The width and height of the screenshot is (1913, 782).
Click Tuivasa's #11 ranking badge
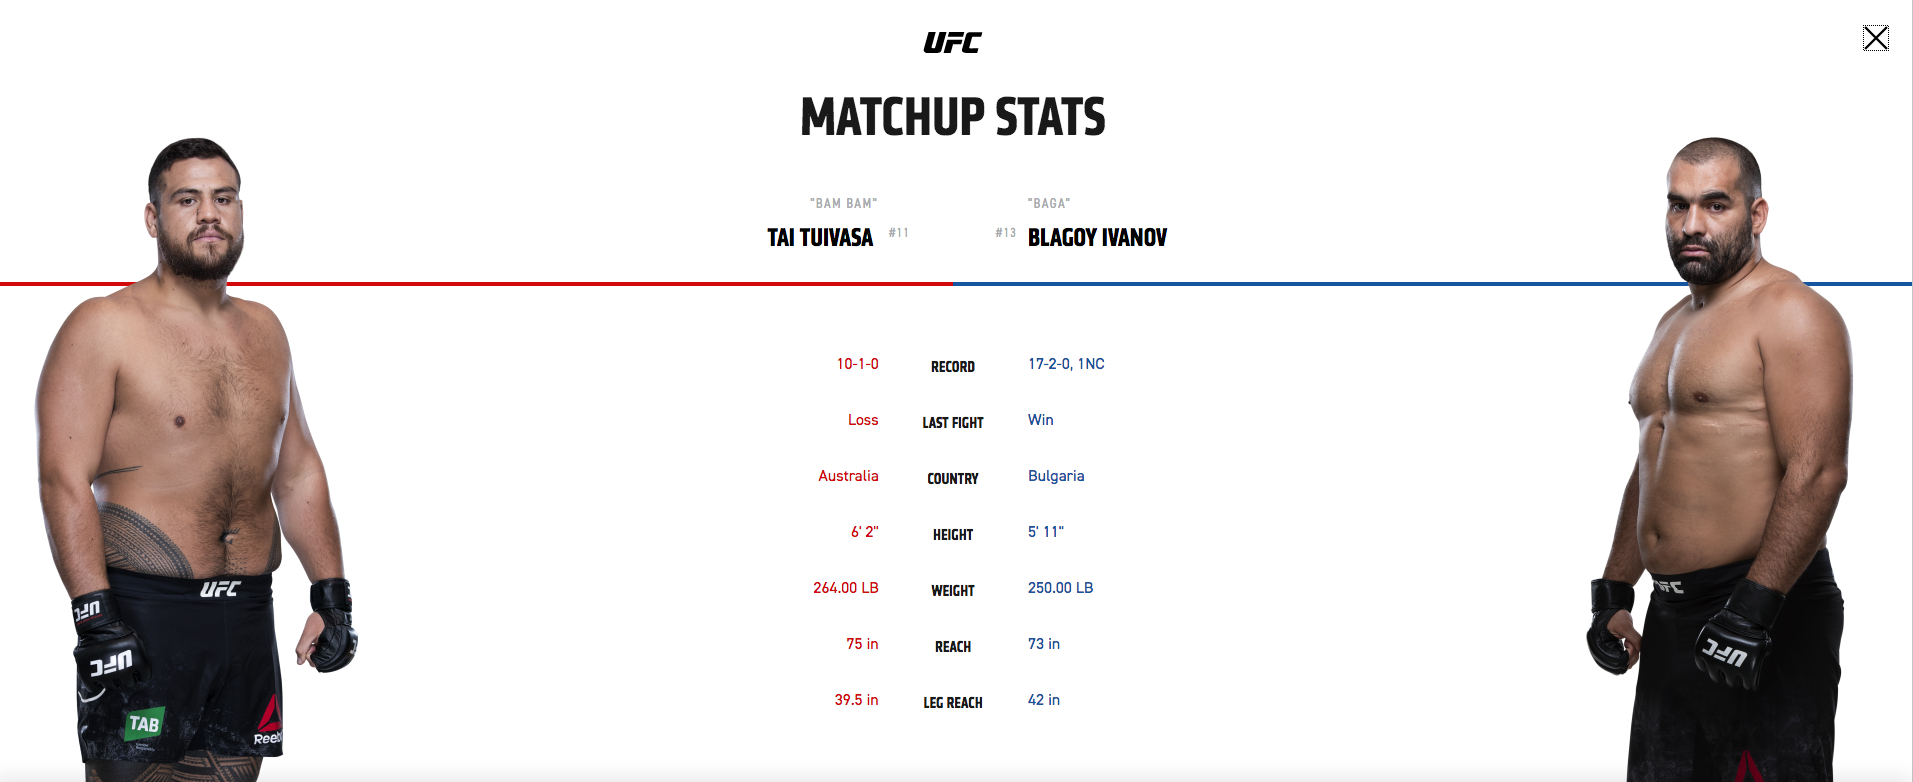tap(898, 233)
